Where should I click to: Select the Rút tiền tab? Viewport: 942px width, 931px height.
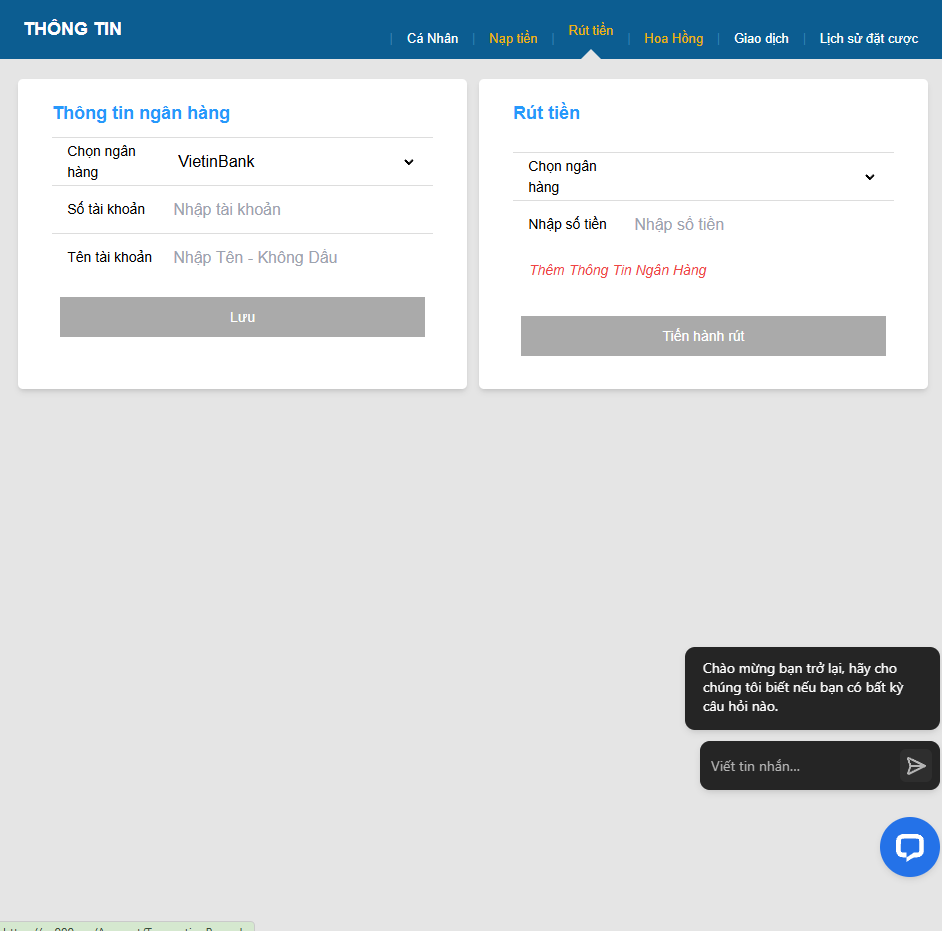tap(591, 31)
